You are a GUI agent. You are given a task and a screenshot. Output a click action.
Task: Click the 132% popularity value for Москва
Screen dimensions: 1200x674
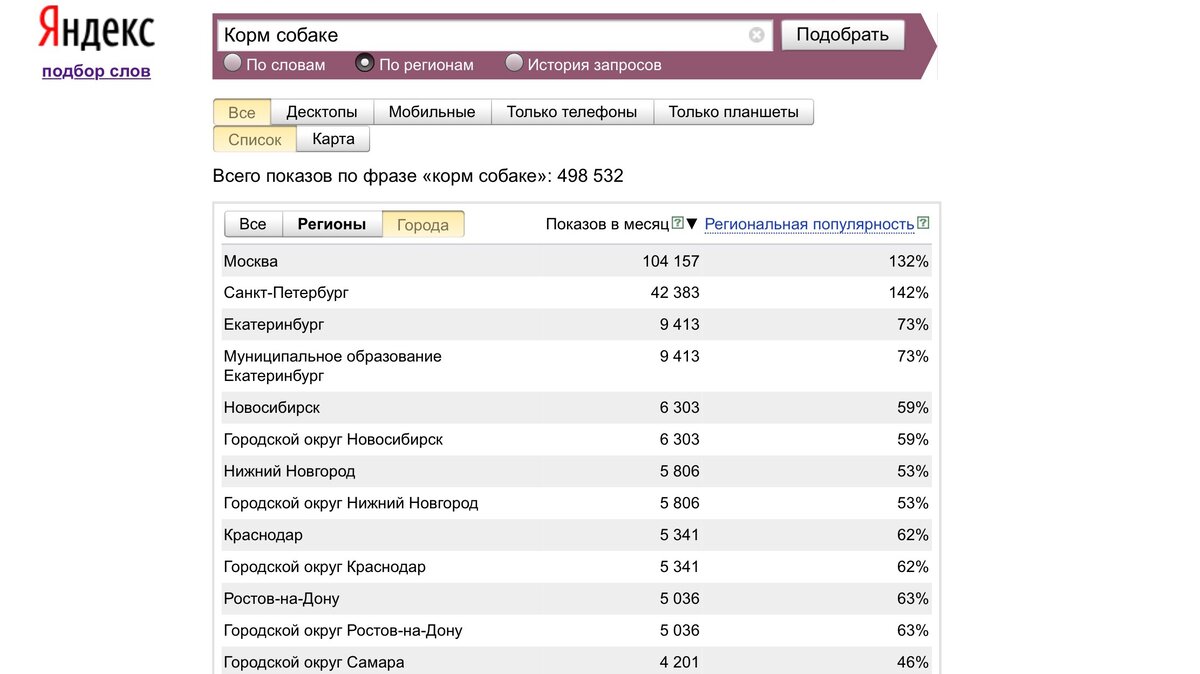pyautogui.click(x=909, y=261)
